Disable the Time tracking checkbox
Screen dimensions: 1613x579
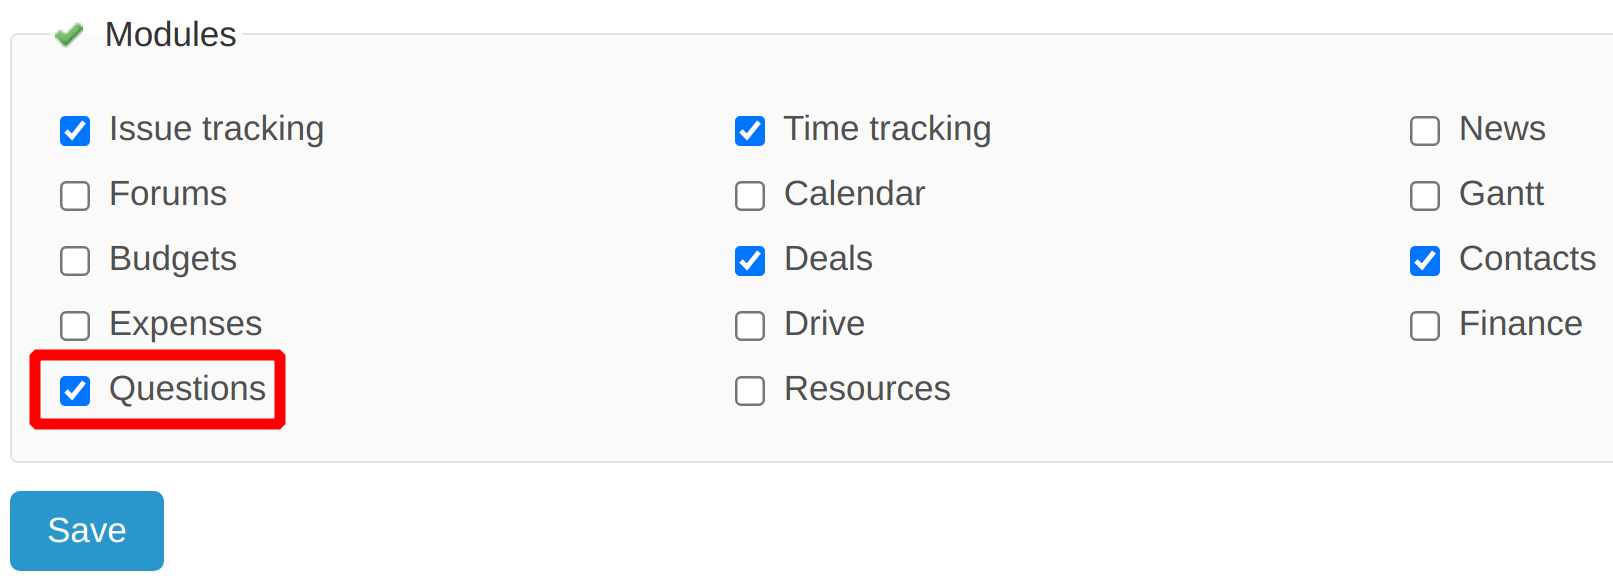[x=750, y=131]
